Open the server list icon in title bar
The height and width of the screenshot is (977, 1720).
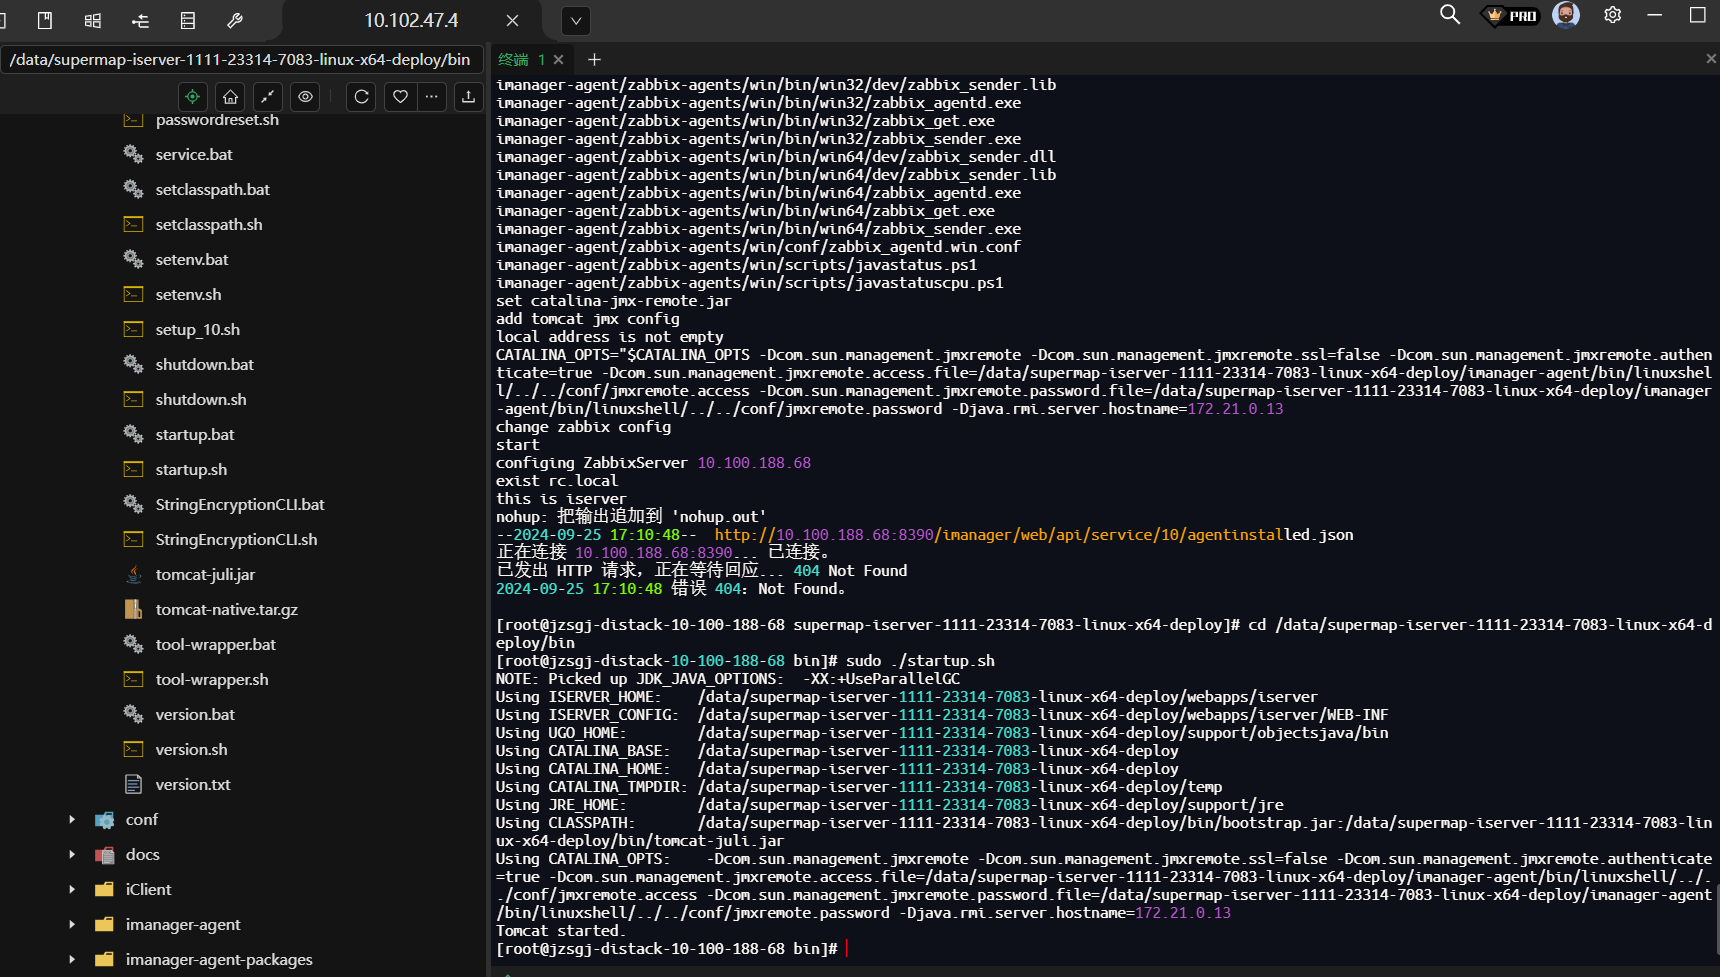(x=187, y=20)
